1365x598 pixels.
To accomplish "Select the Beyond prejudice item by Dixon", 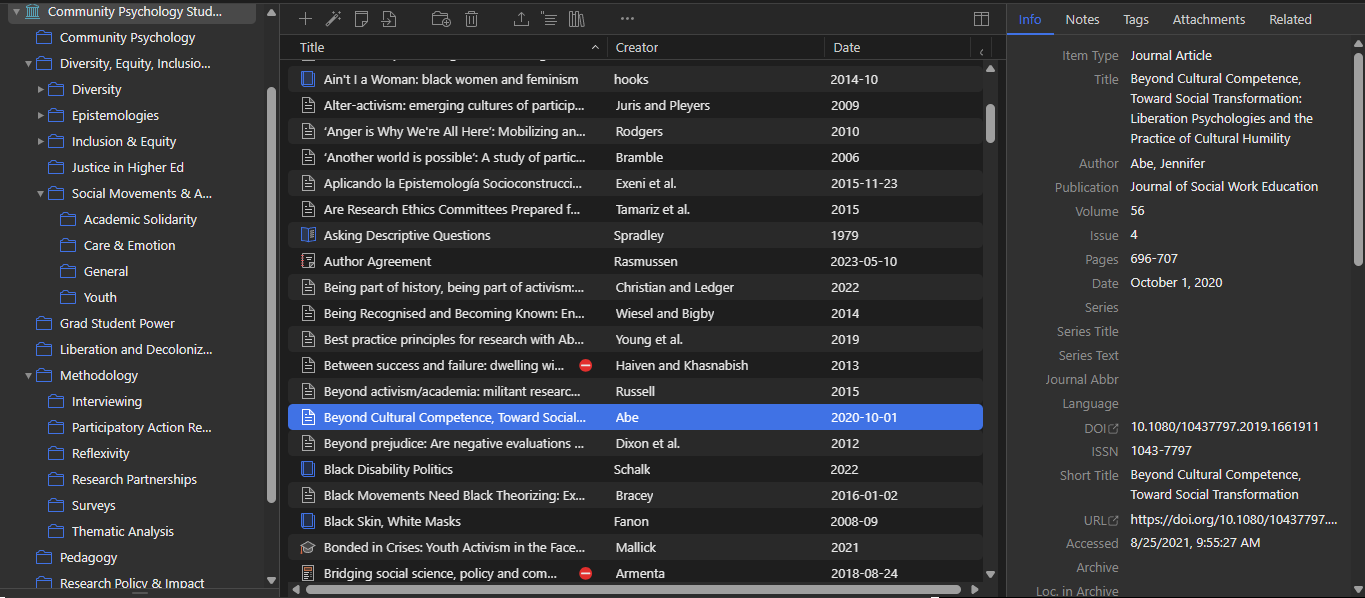I will pyautogui.click(x=635, y=443).
